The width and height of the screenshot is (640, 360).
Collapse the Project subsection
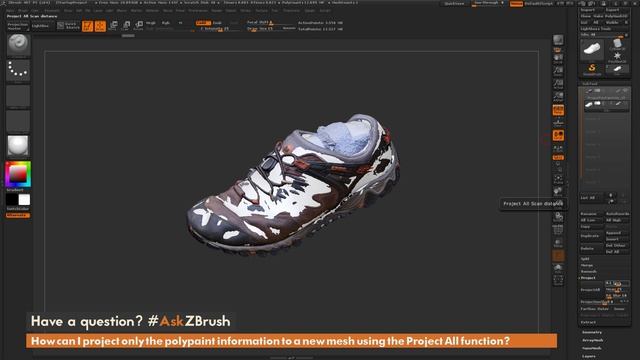pos(588,278)
